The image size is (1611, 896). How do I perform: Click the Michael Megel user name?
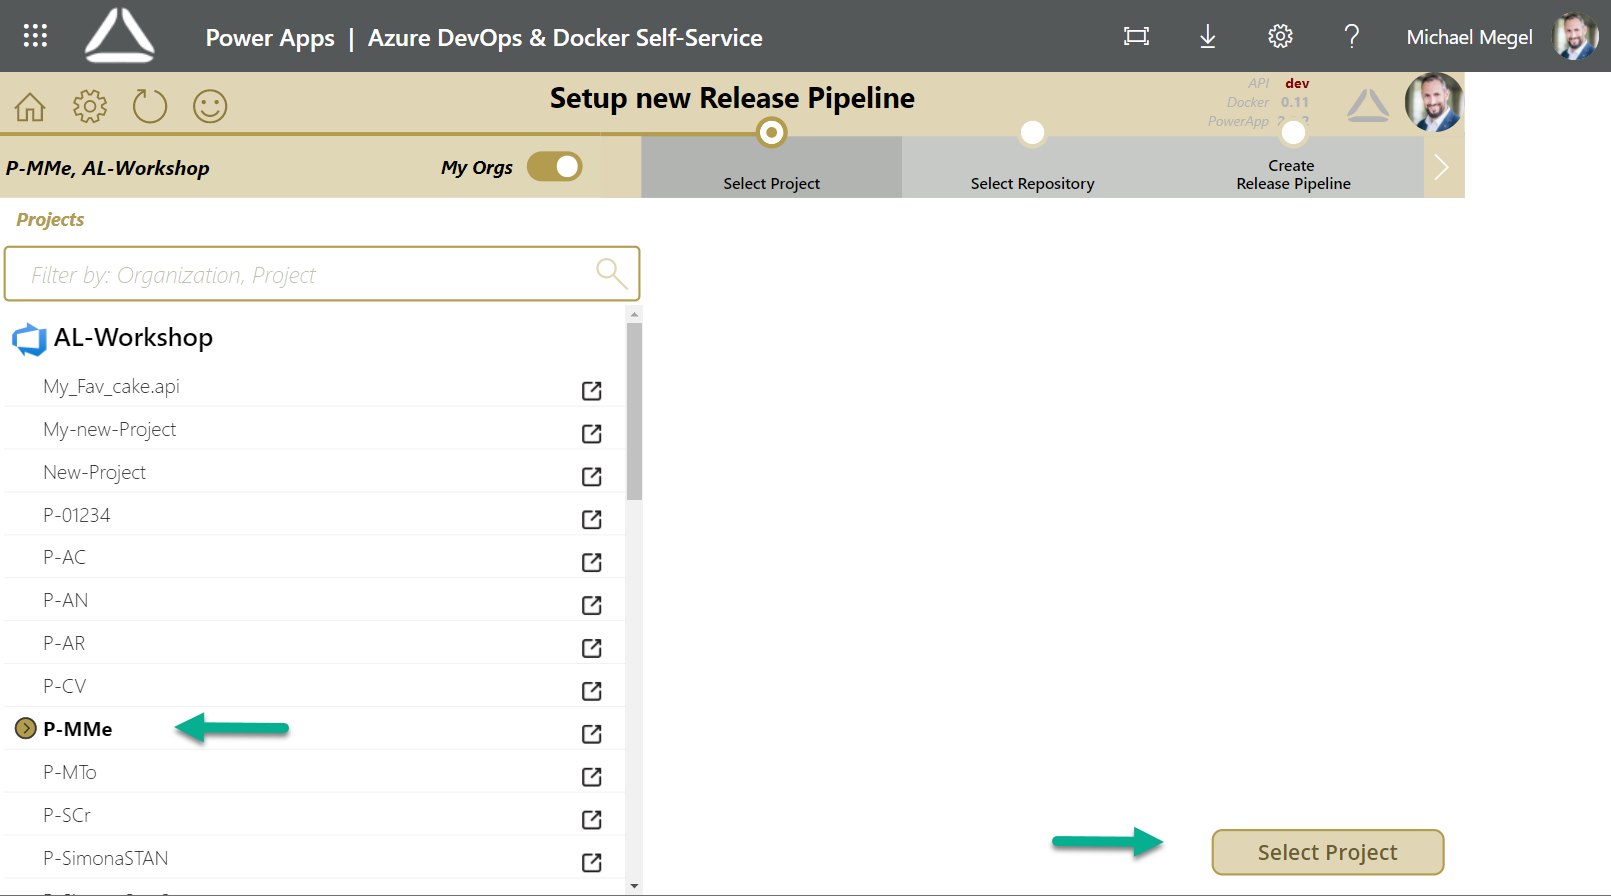pos(1469,37)
